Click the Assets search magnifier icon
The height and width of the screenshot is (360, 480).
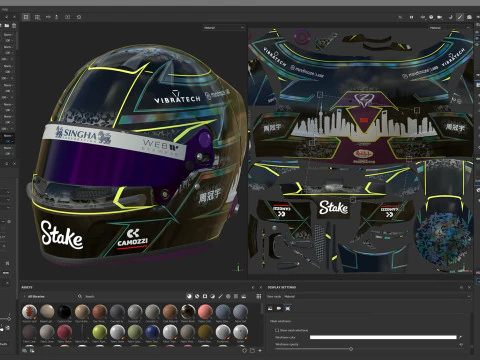[80, 296]
